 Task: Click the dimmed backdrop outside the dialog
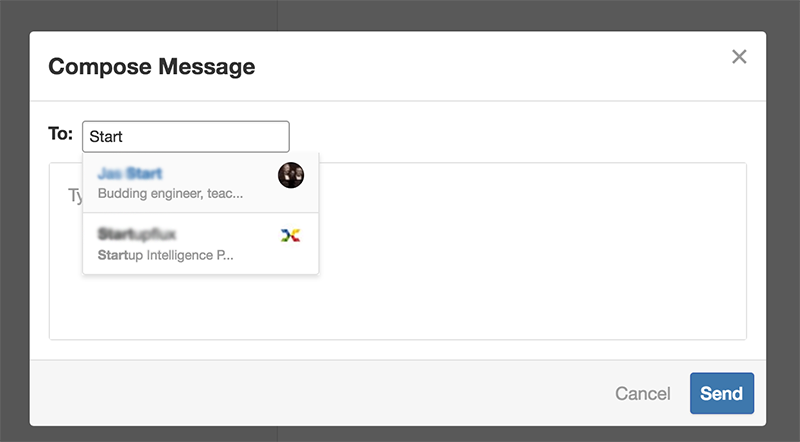click(400, 14)
